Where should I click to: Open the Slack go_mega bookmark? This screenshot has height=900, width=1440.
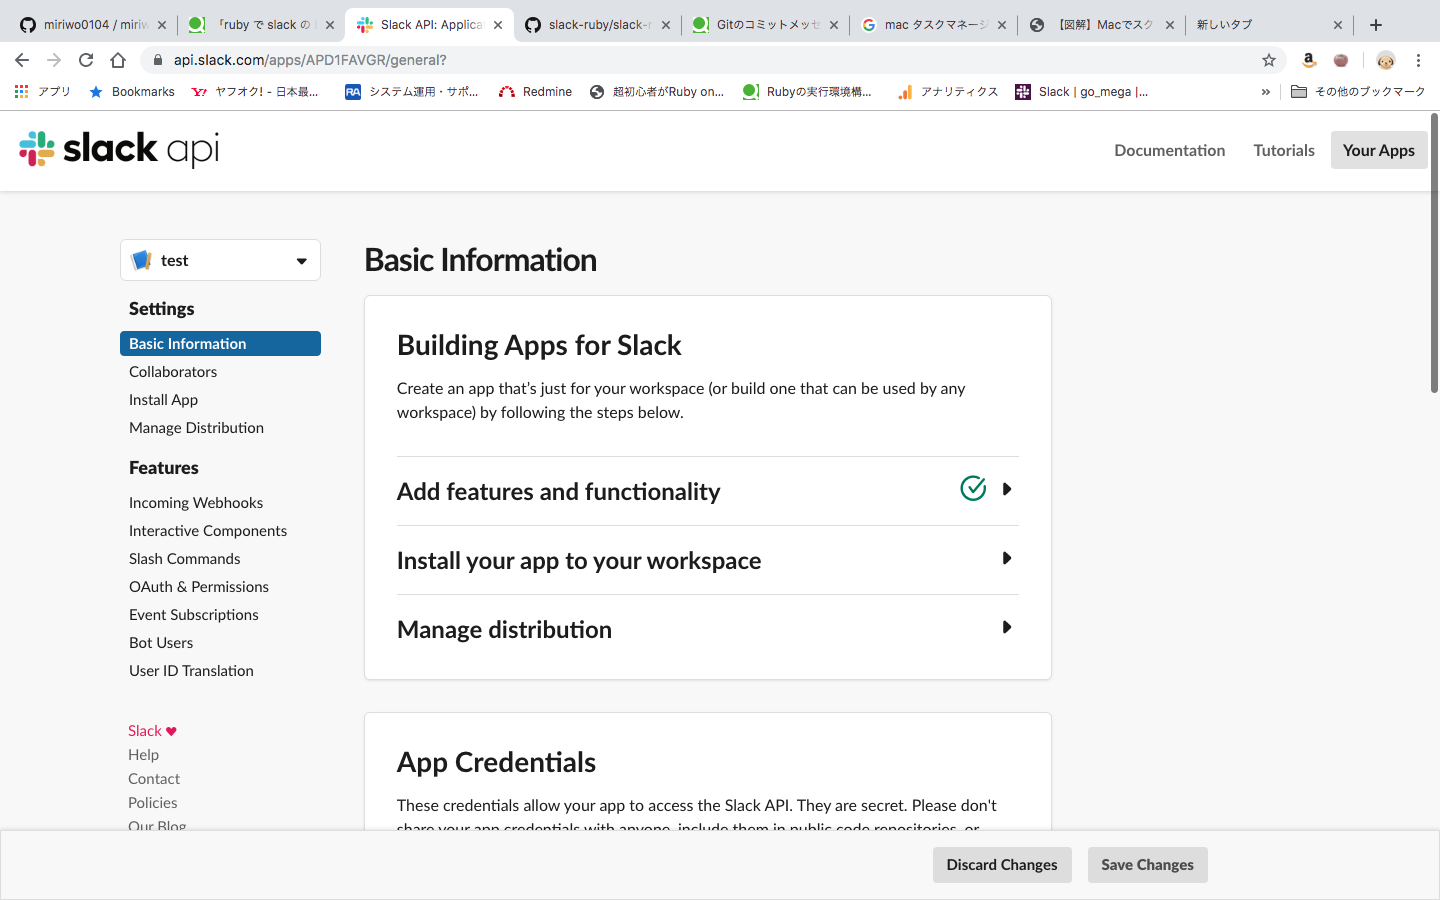(x=1081, y=91)
